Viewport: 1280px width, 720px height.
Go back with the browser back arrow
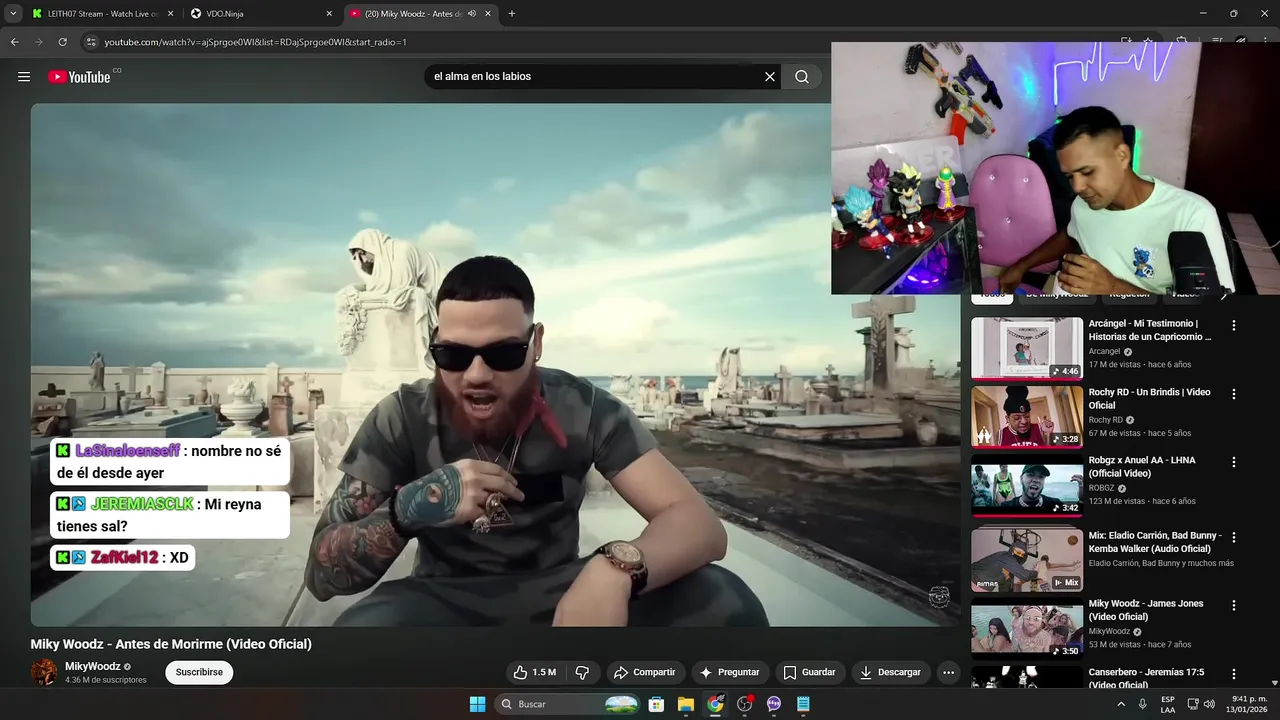14,42
